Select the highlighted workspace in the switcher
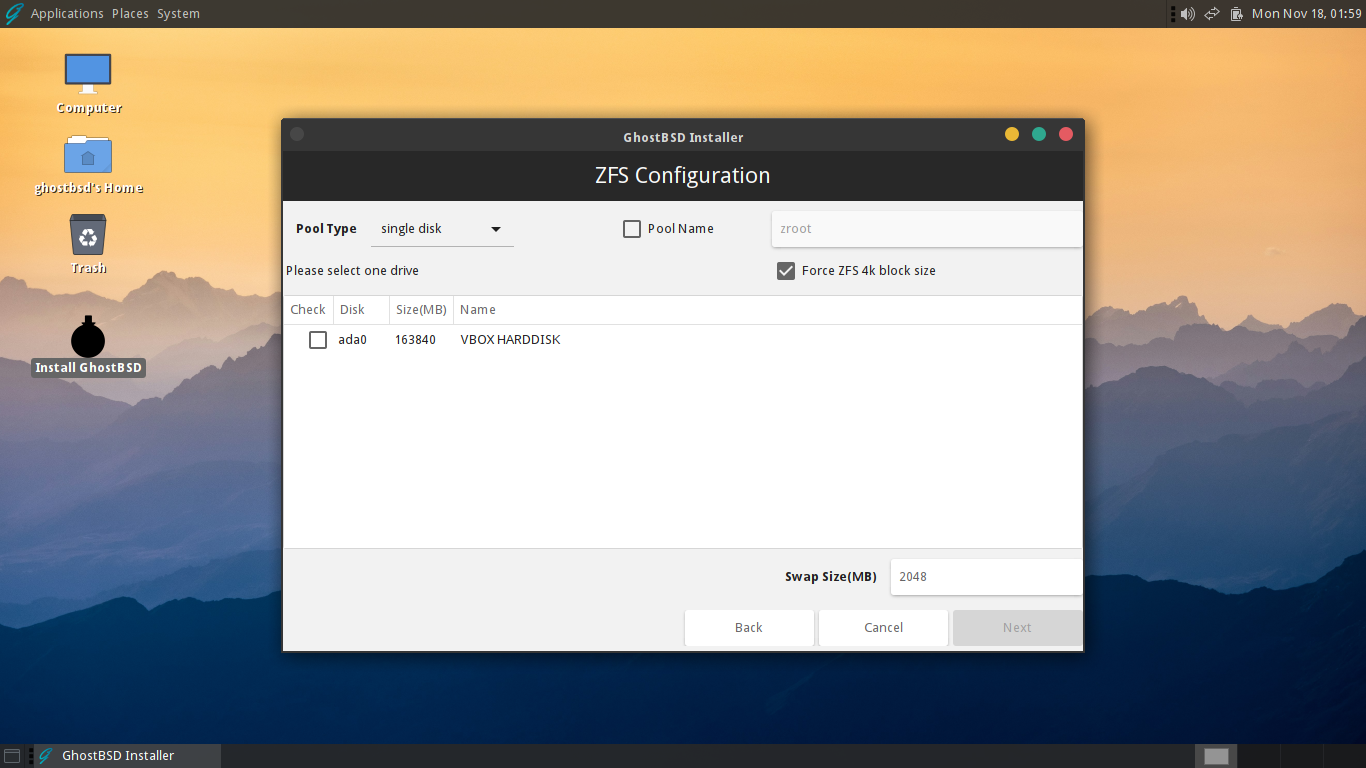This screenshot has height=768, width=1366. 1216,756
